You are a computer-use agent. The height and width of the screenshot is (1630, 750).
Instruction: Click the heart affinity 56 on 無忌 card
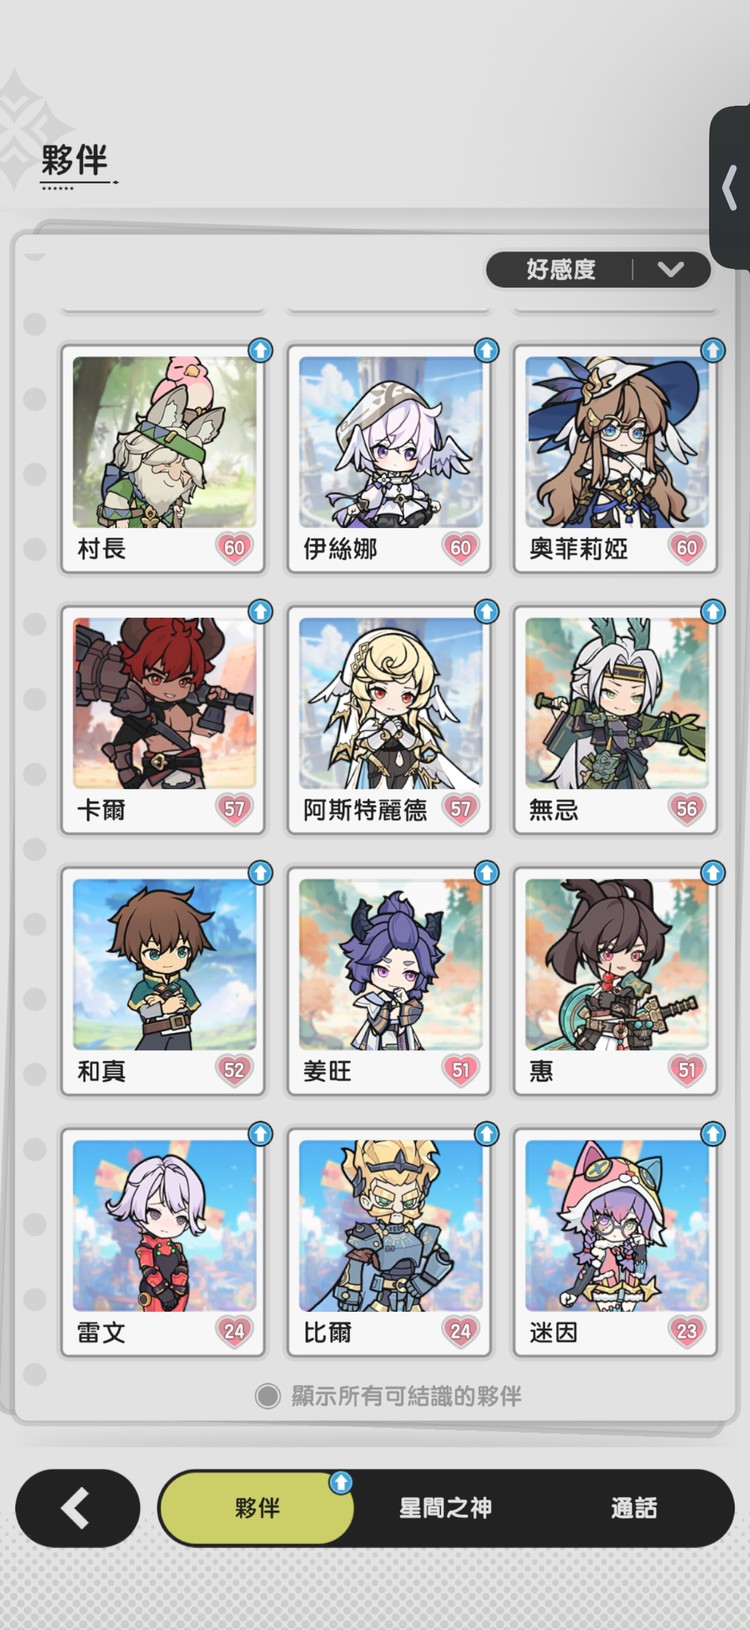pyautogui.click(x=686, y=809)
